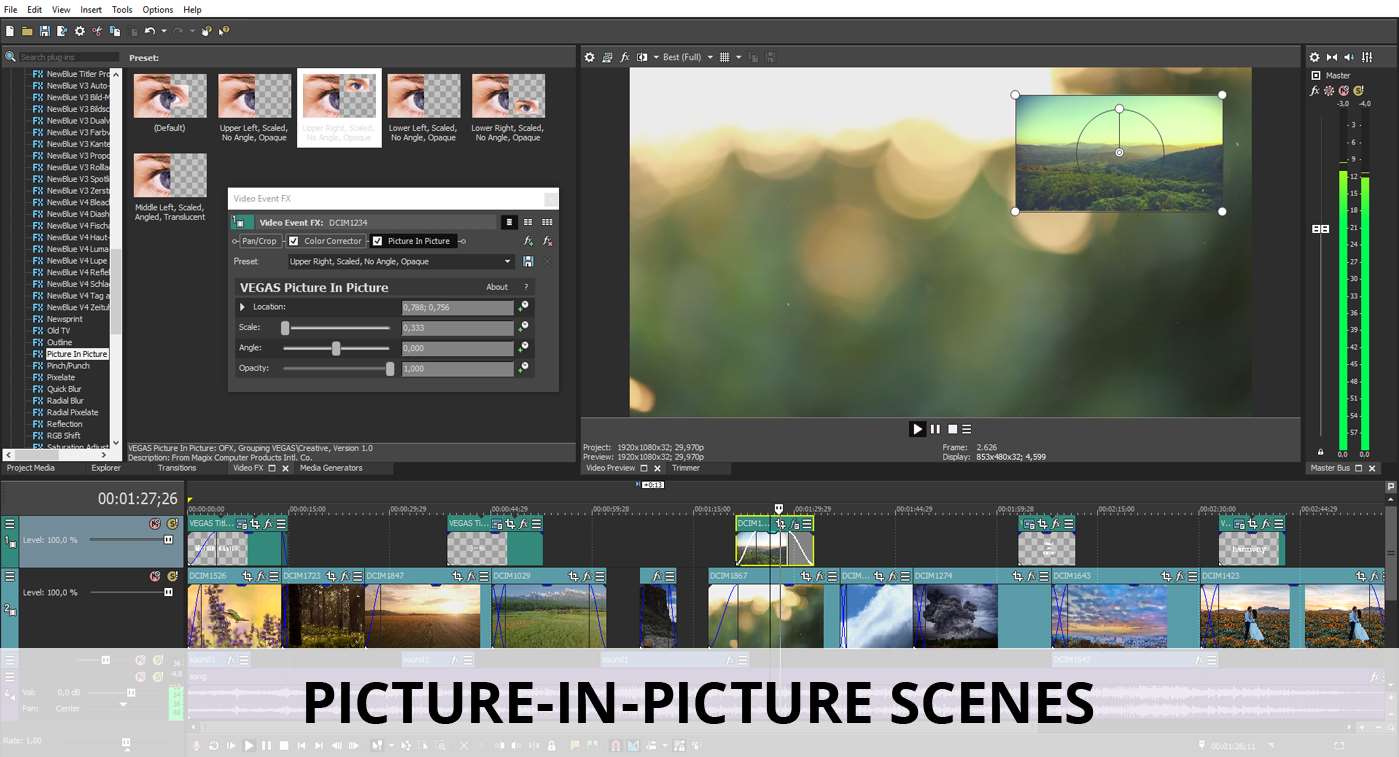This screenshot has height=757, width=1399.
Task: Play the video preview
Action: (x=917, y=429)
